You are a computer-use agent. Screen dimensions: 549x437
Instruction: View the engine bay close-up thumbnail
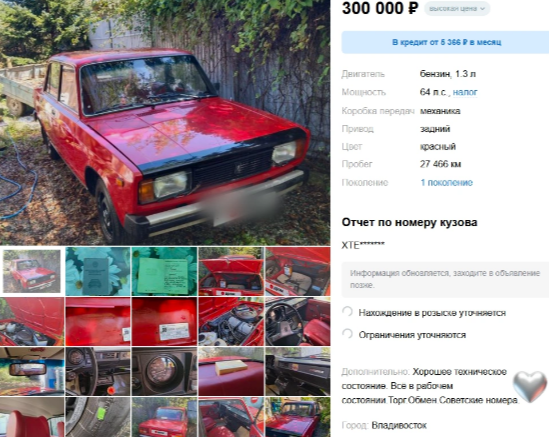231,321
